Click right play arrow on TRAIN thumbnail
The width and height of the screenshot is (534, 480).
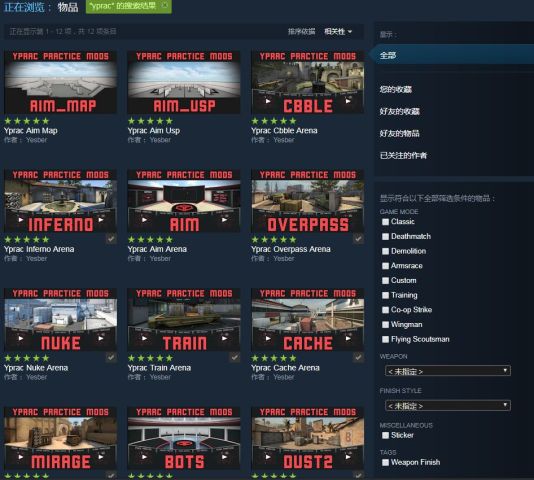coord(224,338)
